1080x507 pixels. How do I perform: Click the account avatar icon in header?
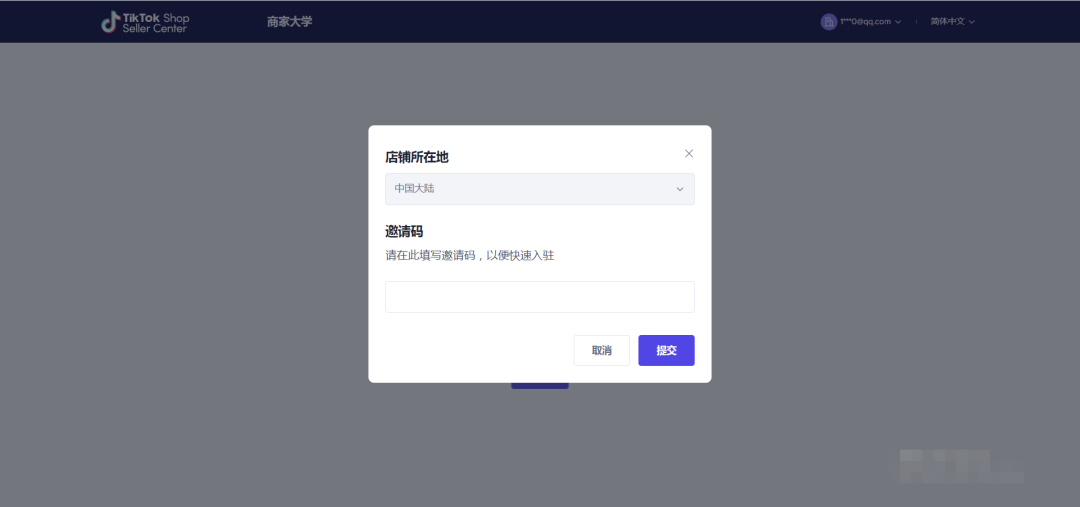pyautogui.click(x=828, y=21)
